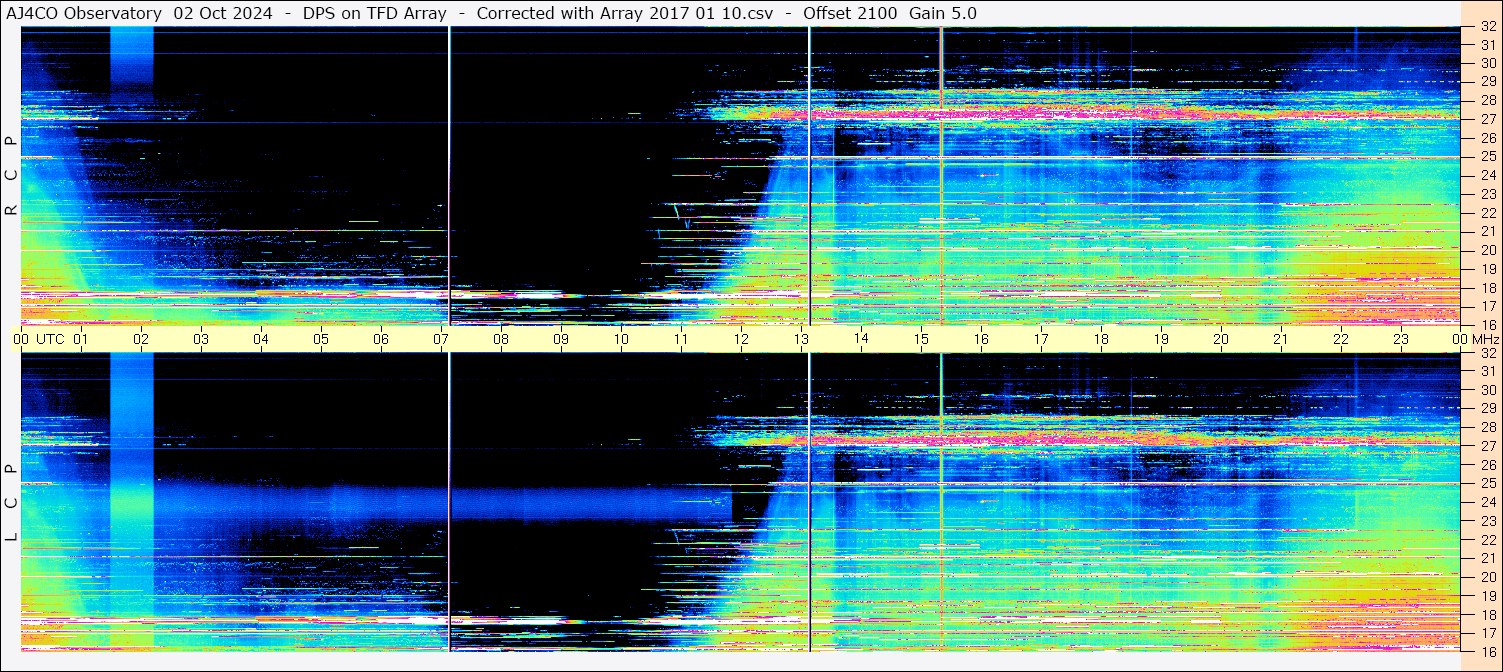Click the 32 MHz label in RCP panel
The image size is (1503, 672).
[1488, 28]
